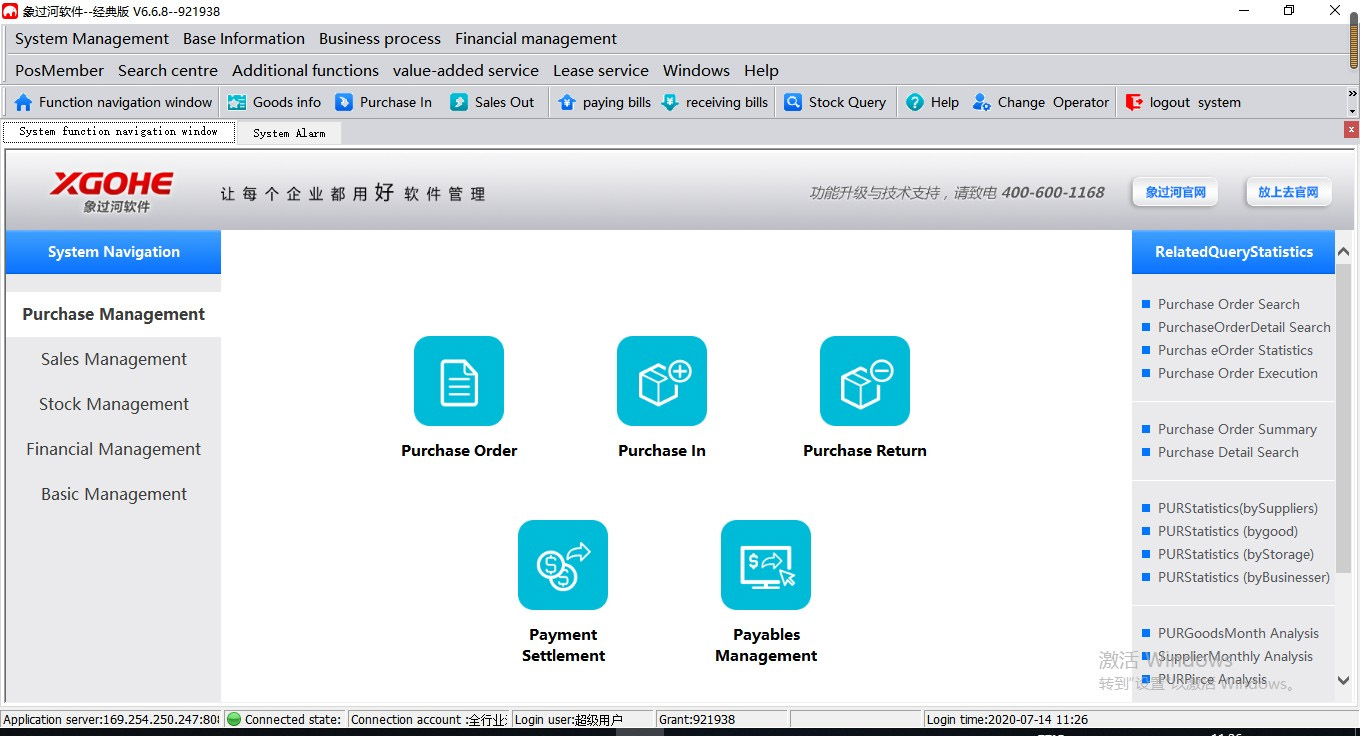Select Stock Management in navigation sidebar
This screenshot has width=1360, height=736.
[x=114, y=404]
